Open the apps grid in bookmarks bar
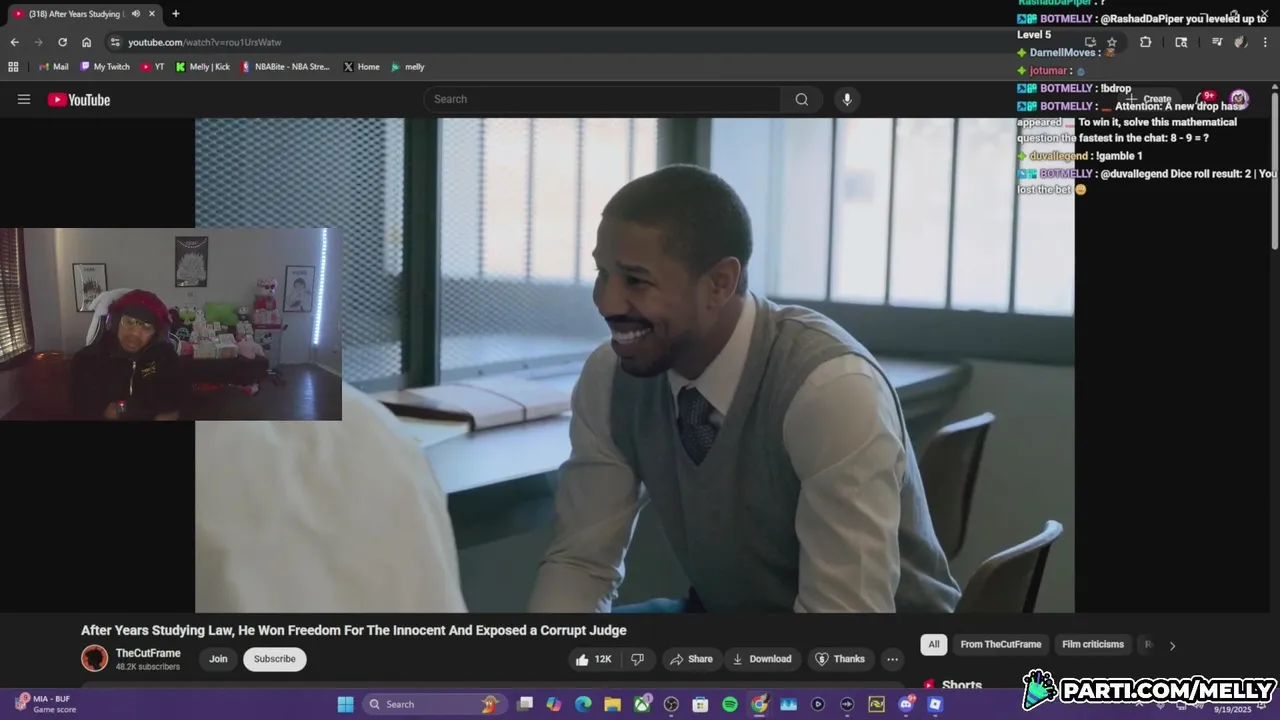 (x=13, y=67)
